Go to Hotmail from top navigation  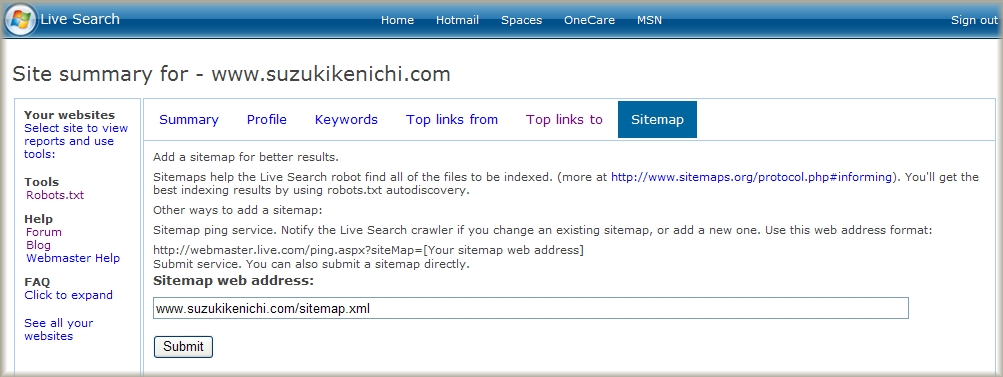[457, 20]
